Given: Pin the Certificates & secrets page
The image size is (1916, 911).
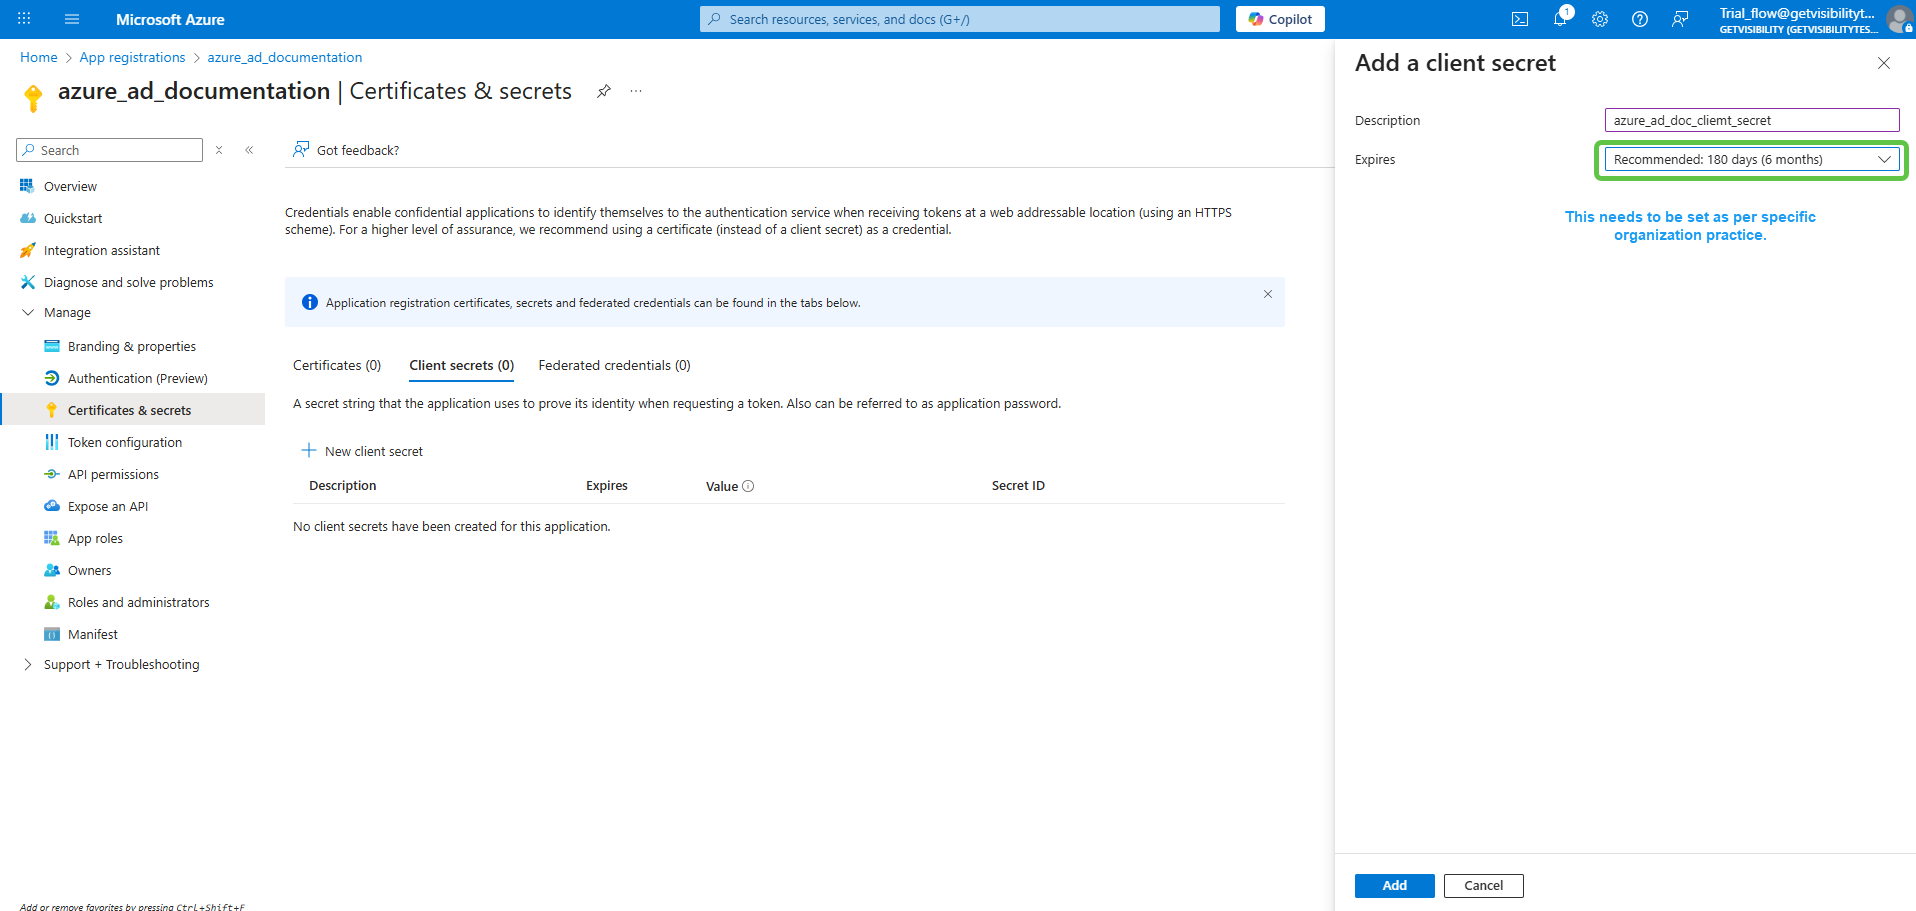Looking at the screenshot, I should point(603,91).
